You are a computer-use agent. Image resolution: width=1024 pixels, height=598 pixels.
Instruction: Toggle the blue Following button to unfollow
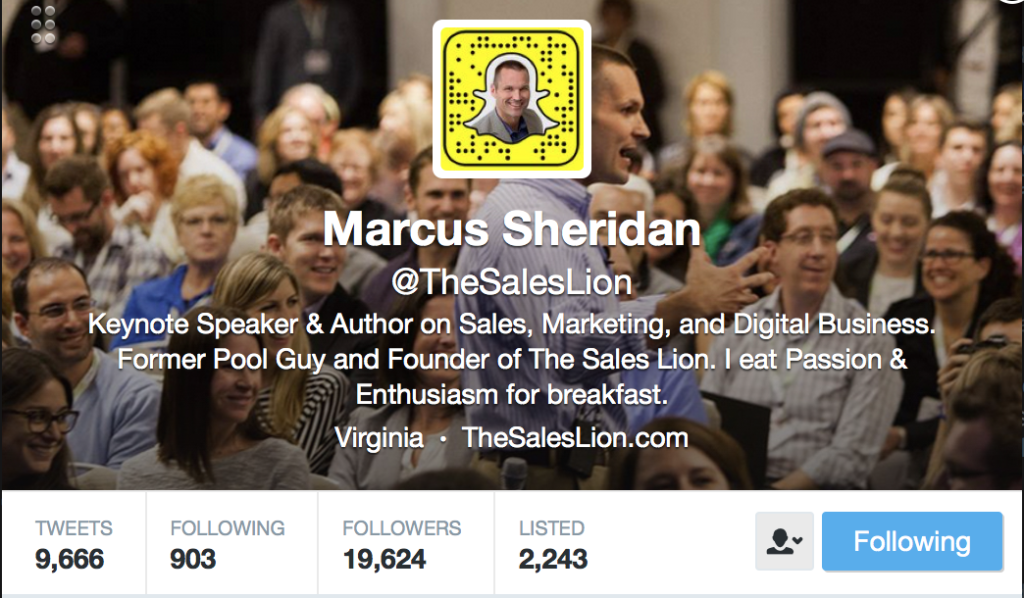click(912, 541)
